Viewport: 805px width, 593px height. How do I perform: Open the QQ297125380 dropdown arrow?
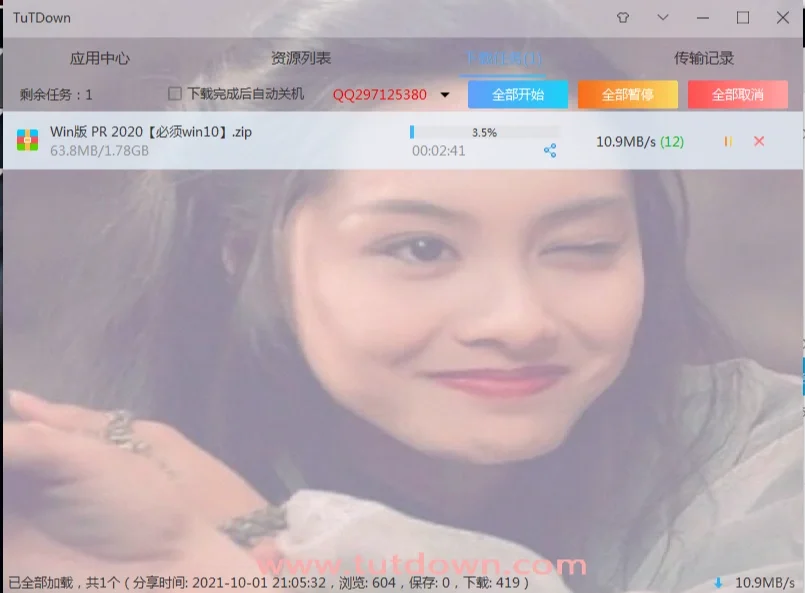coord(445,95)
